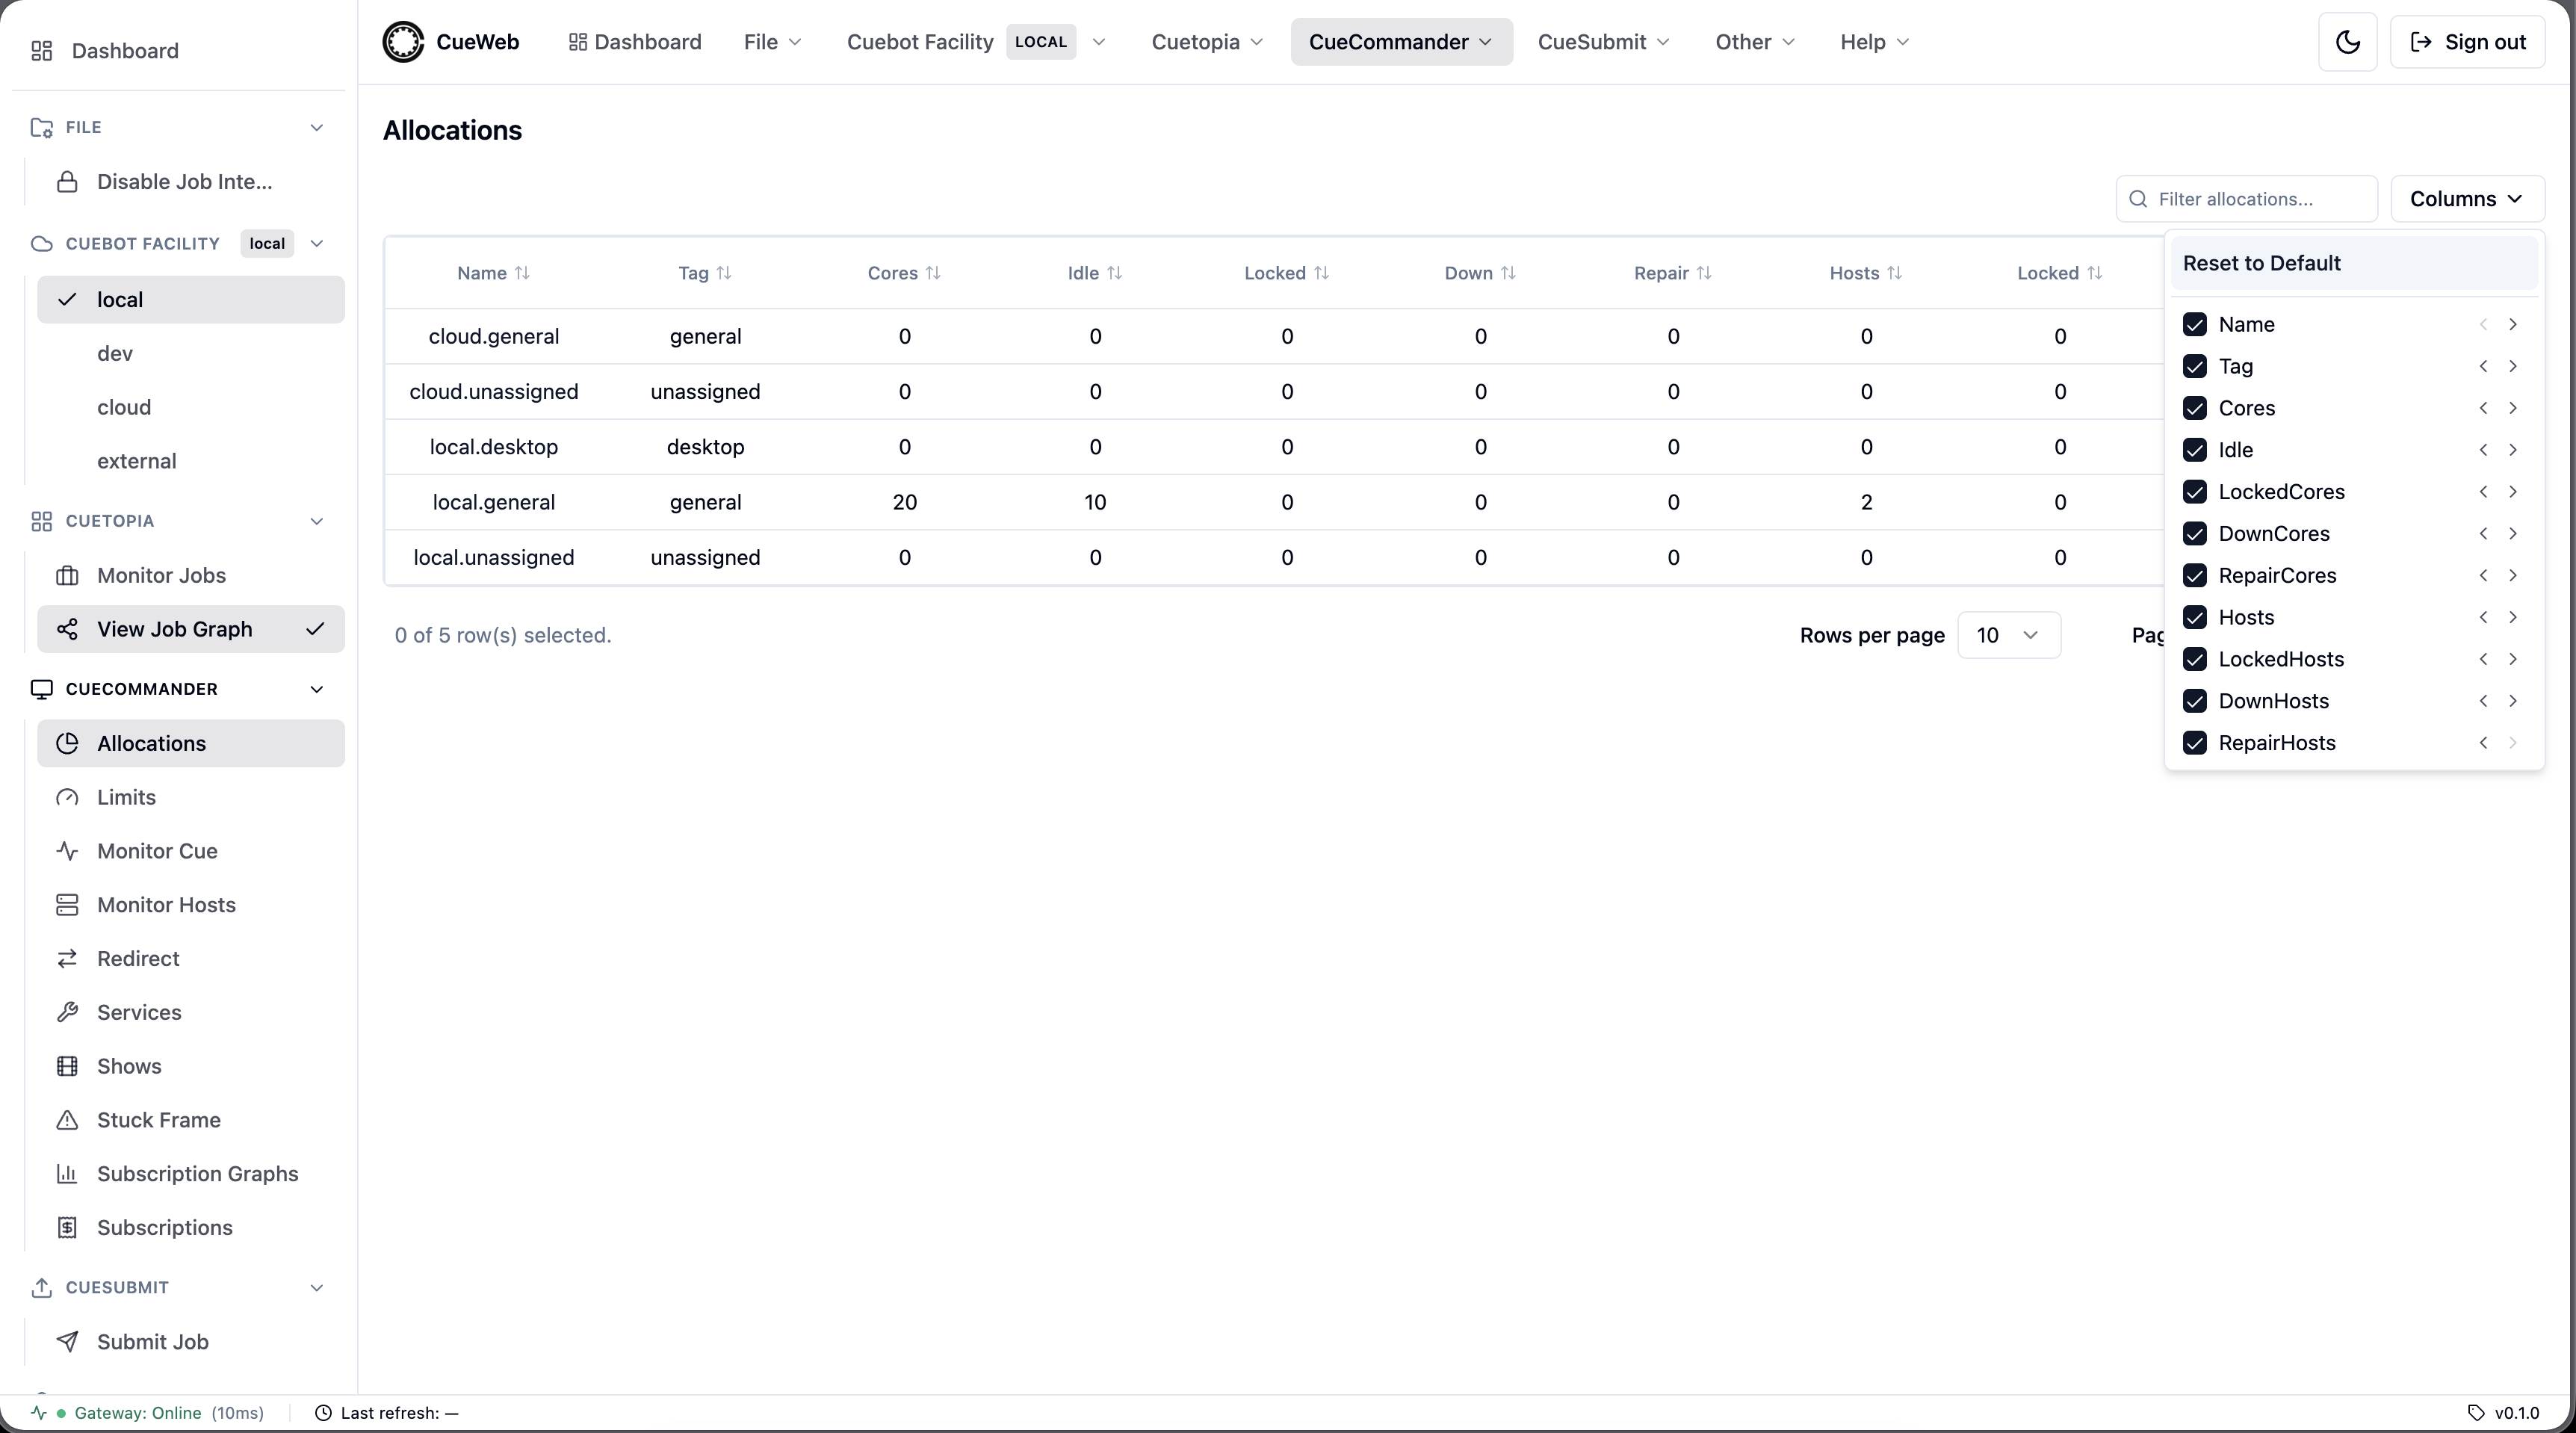
Task: Click the Monitor Cue activity icon
Action: (67, 852)
